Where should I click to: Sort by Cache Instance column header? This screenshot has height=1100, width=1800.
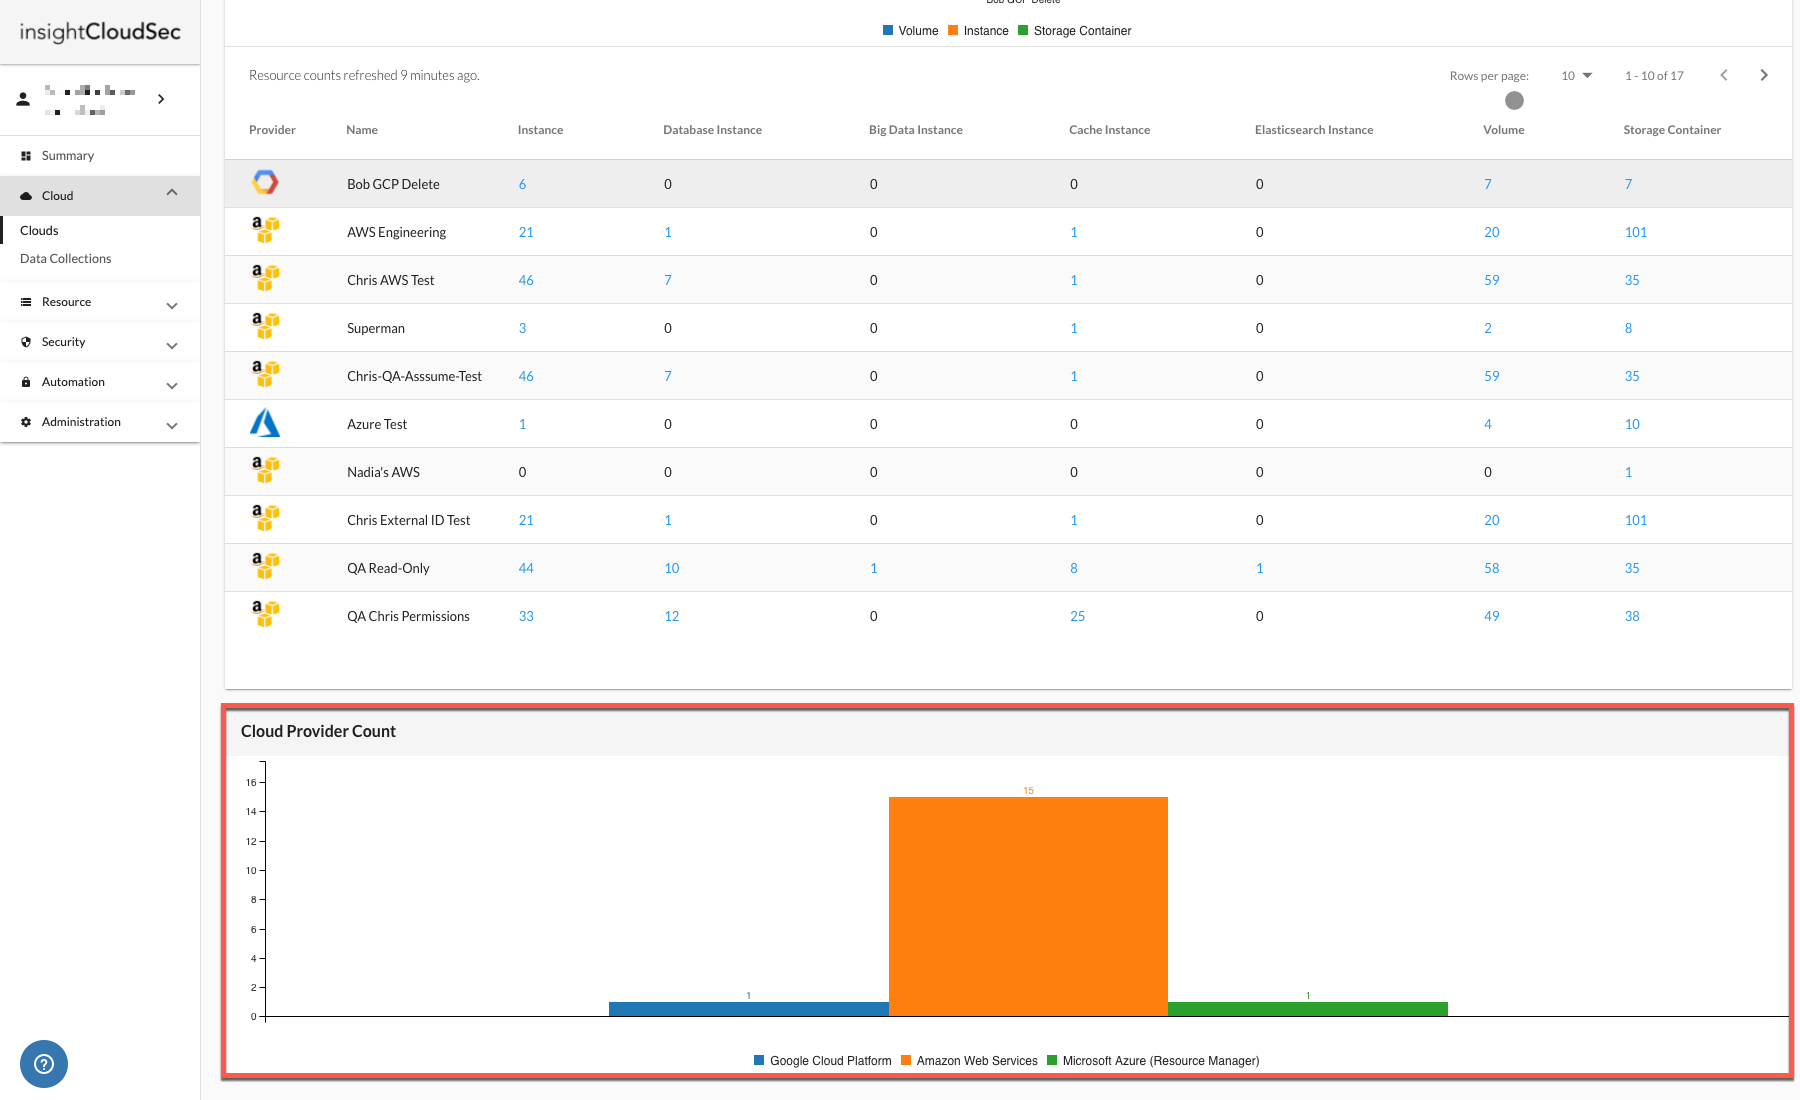1109,130
